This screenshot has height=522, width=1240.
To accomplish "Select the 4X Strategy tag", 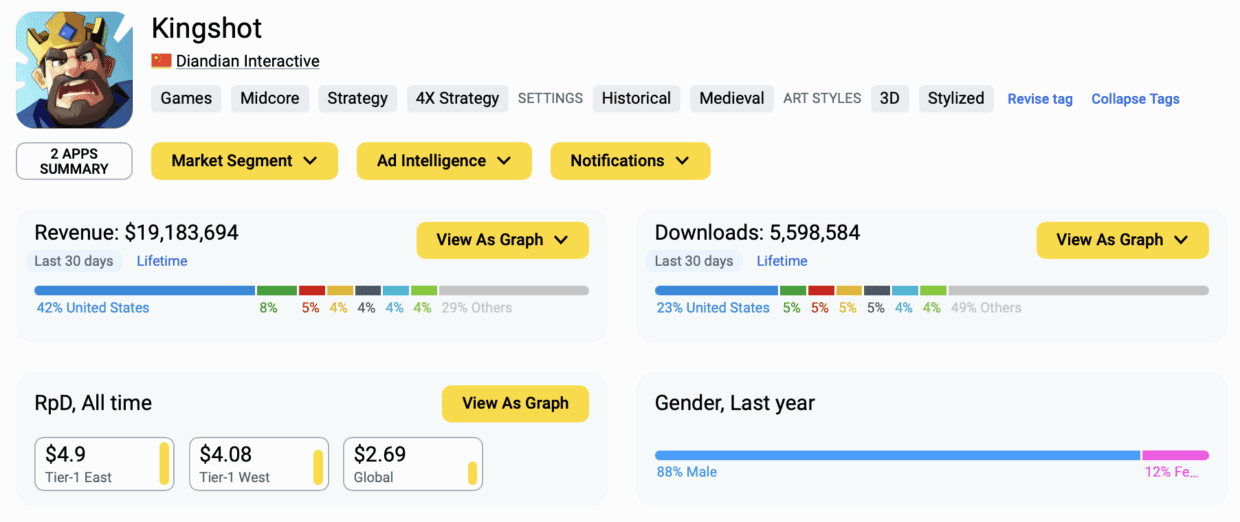I will click(x=457, y=98).
